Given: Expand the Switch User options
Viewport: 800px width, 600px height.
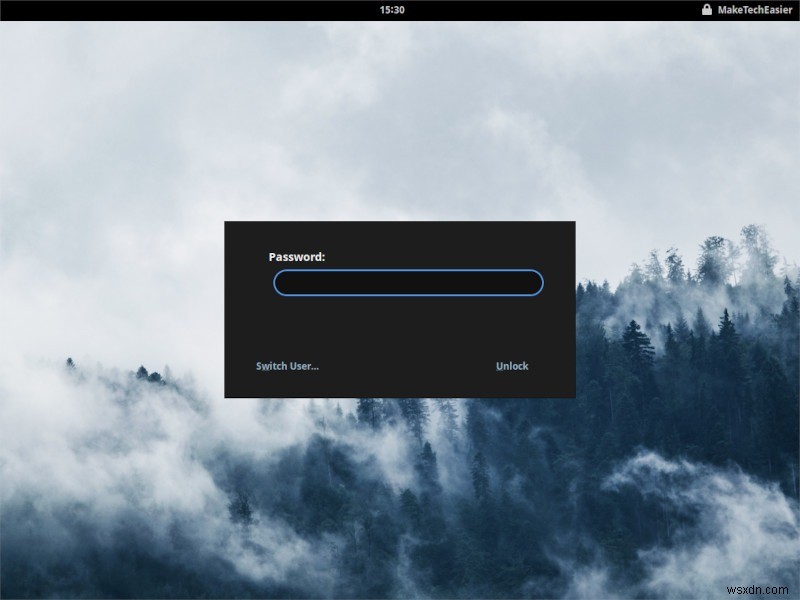Looking at the screenshot, I should click(287, 366).
